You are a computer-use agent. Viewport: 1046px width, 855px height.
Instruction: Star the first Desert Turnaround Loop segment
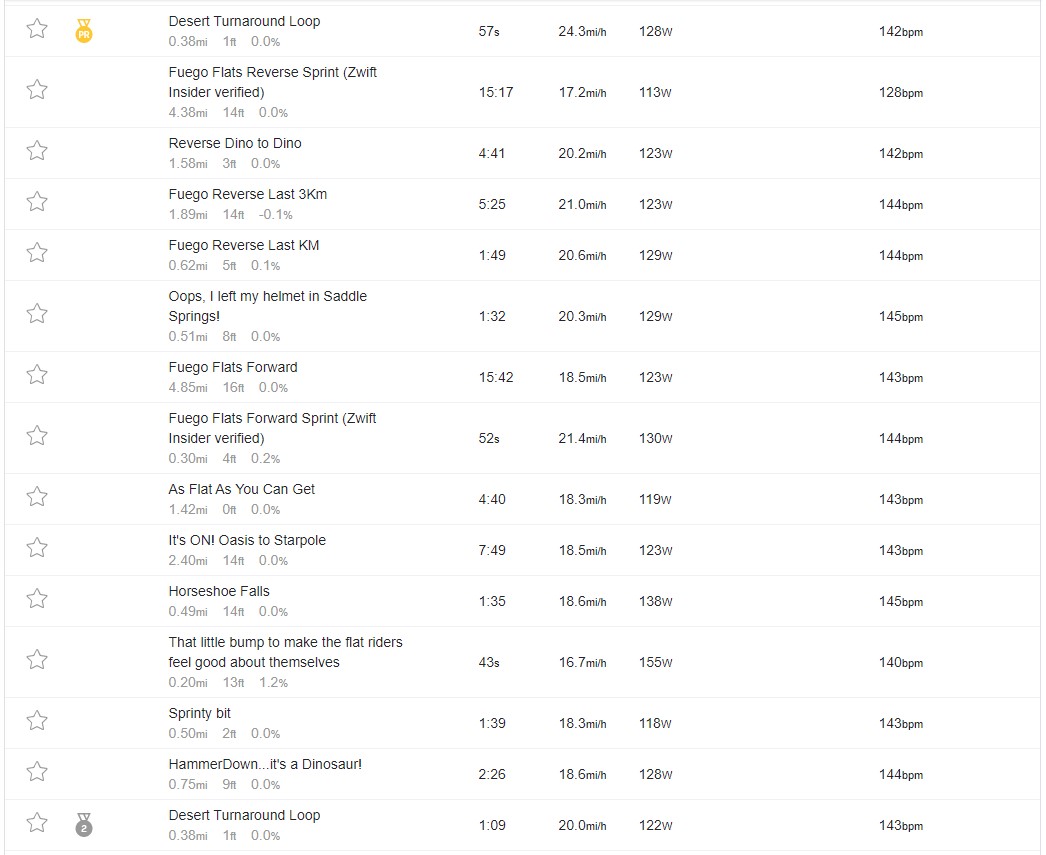37,29
